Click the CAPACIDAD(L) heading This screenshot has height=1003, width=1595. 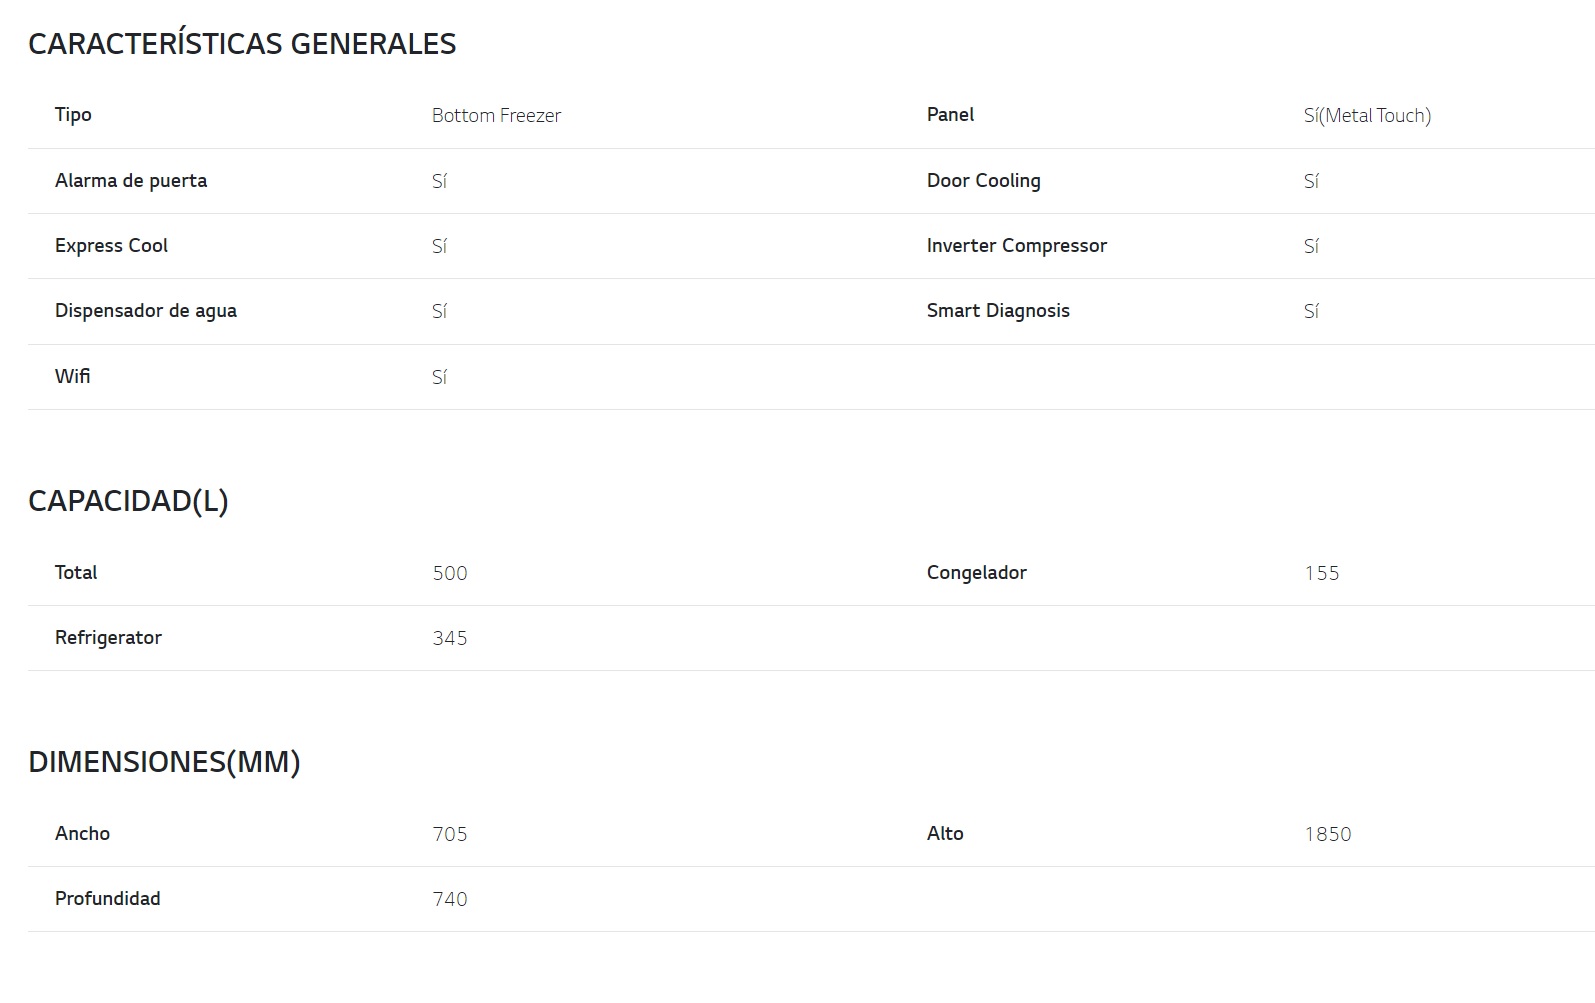point(128,501)
